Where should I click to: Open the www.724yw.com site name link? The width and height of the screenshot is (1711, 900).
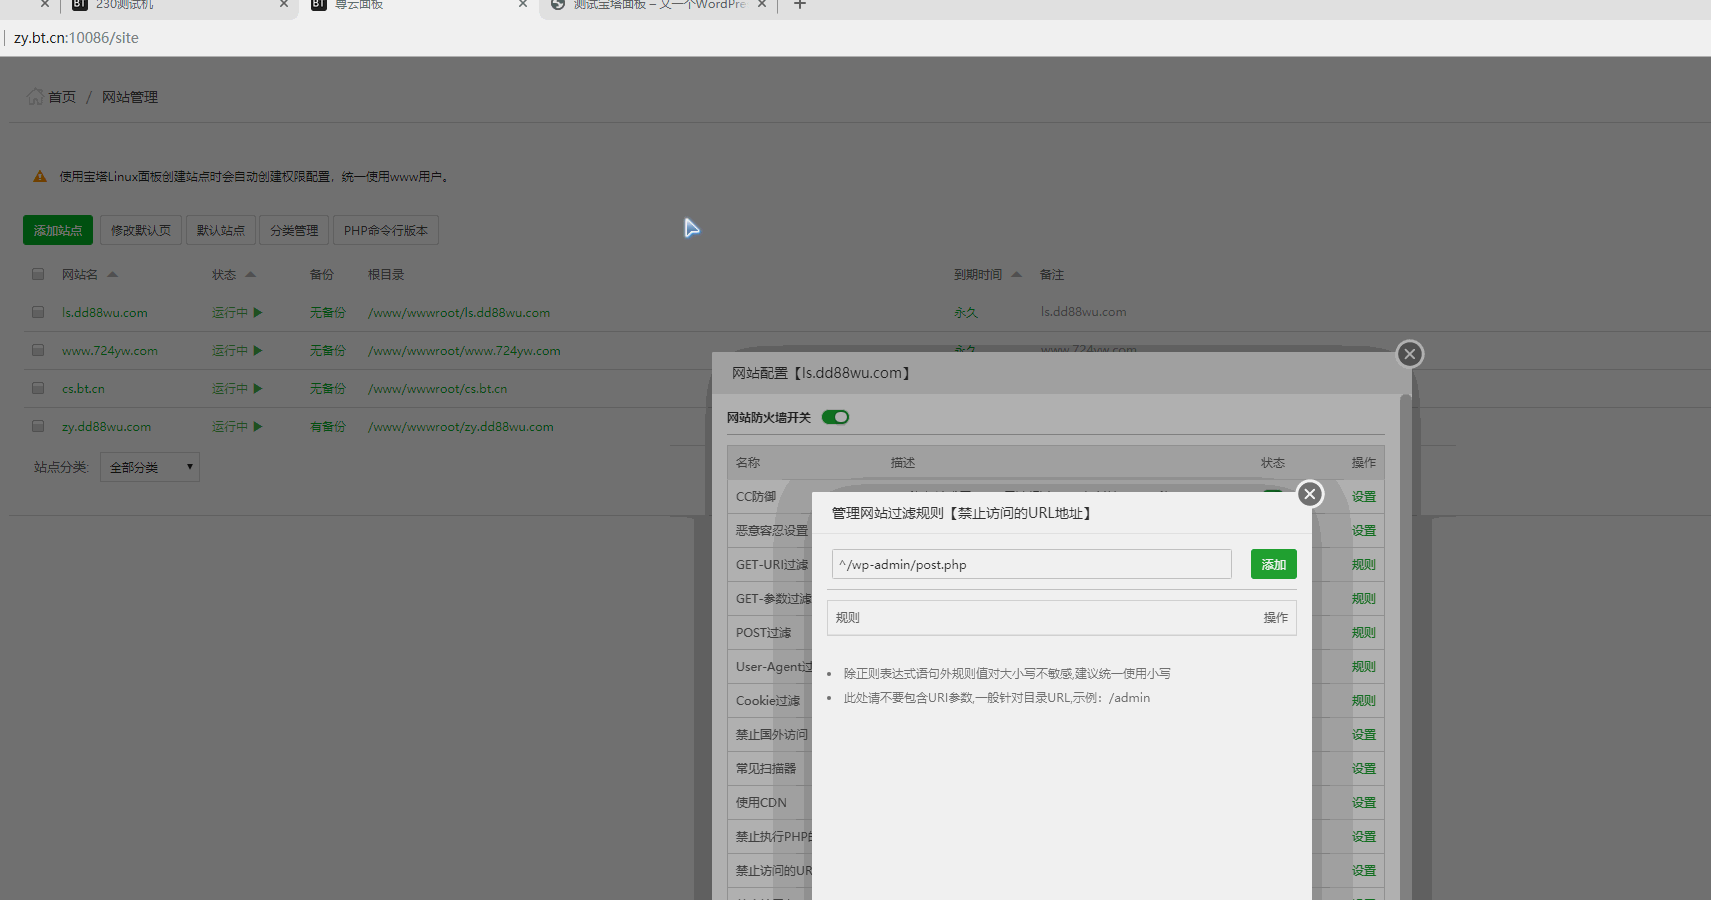click(110, 351)
